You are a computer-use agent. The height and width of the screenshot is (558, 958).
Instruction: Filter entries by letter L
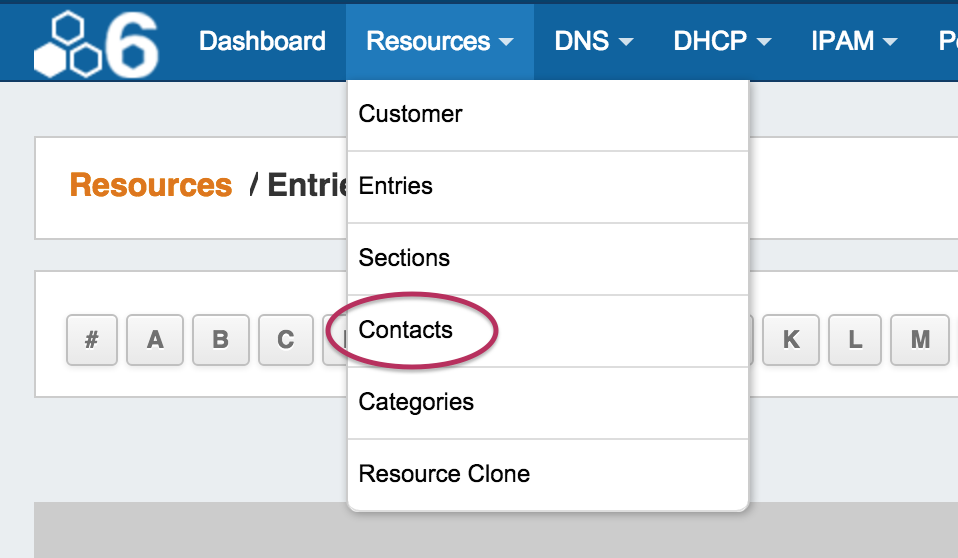click(856, 340)
